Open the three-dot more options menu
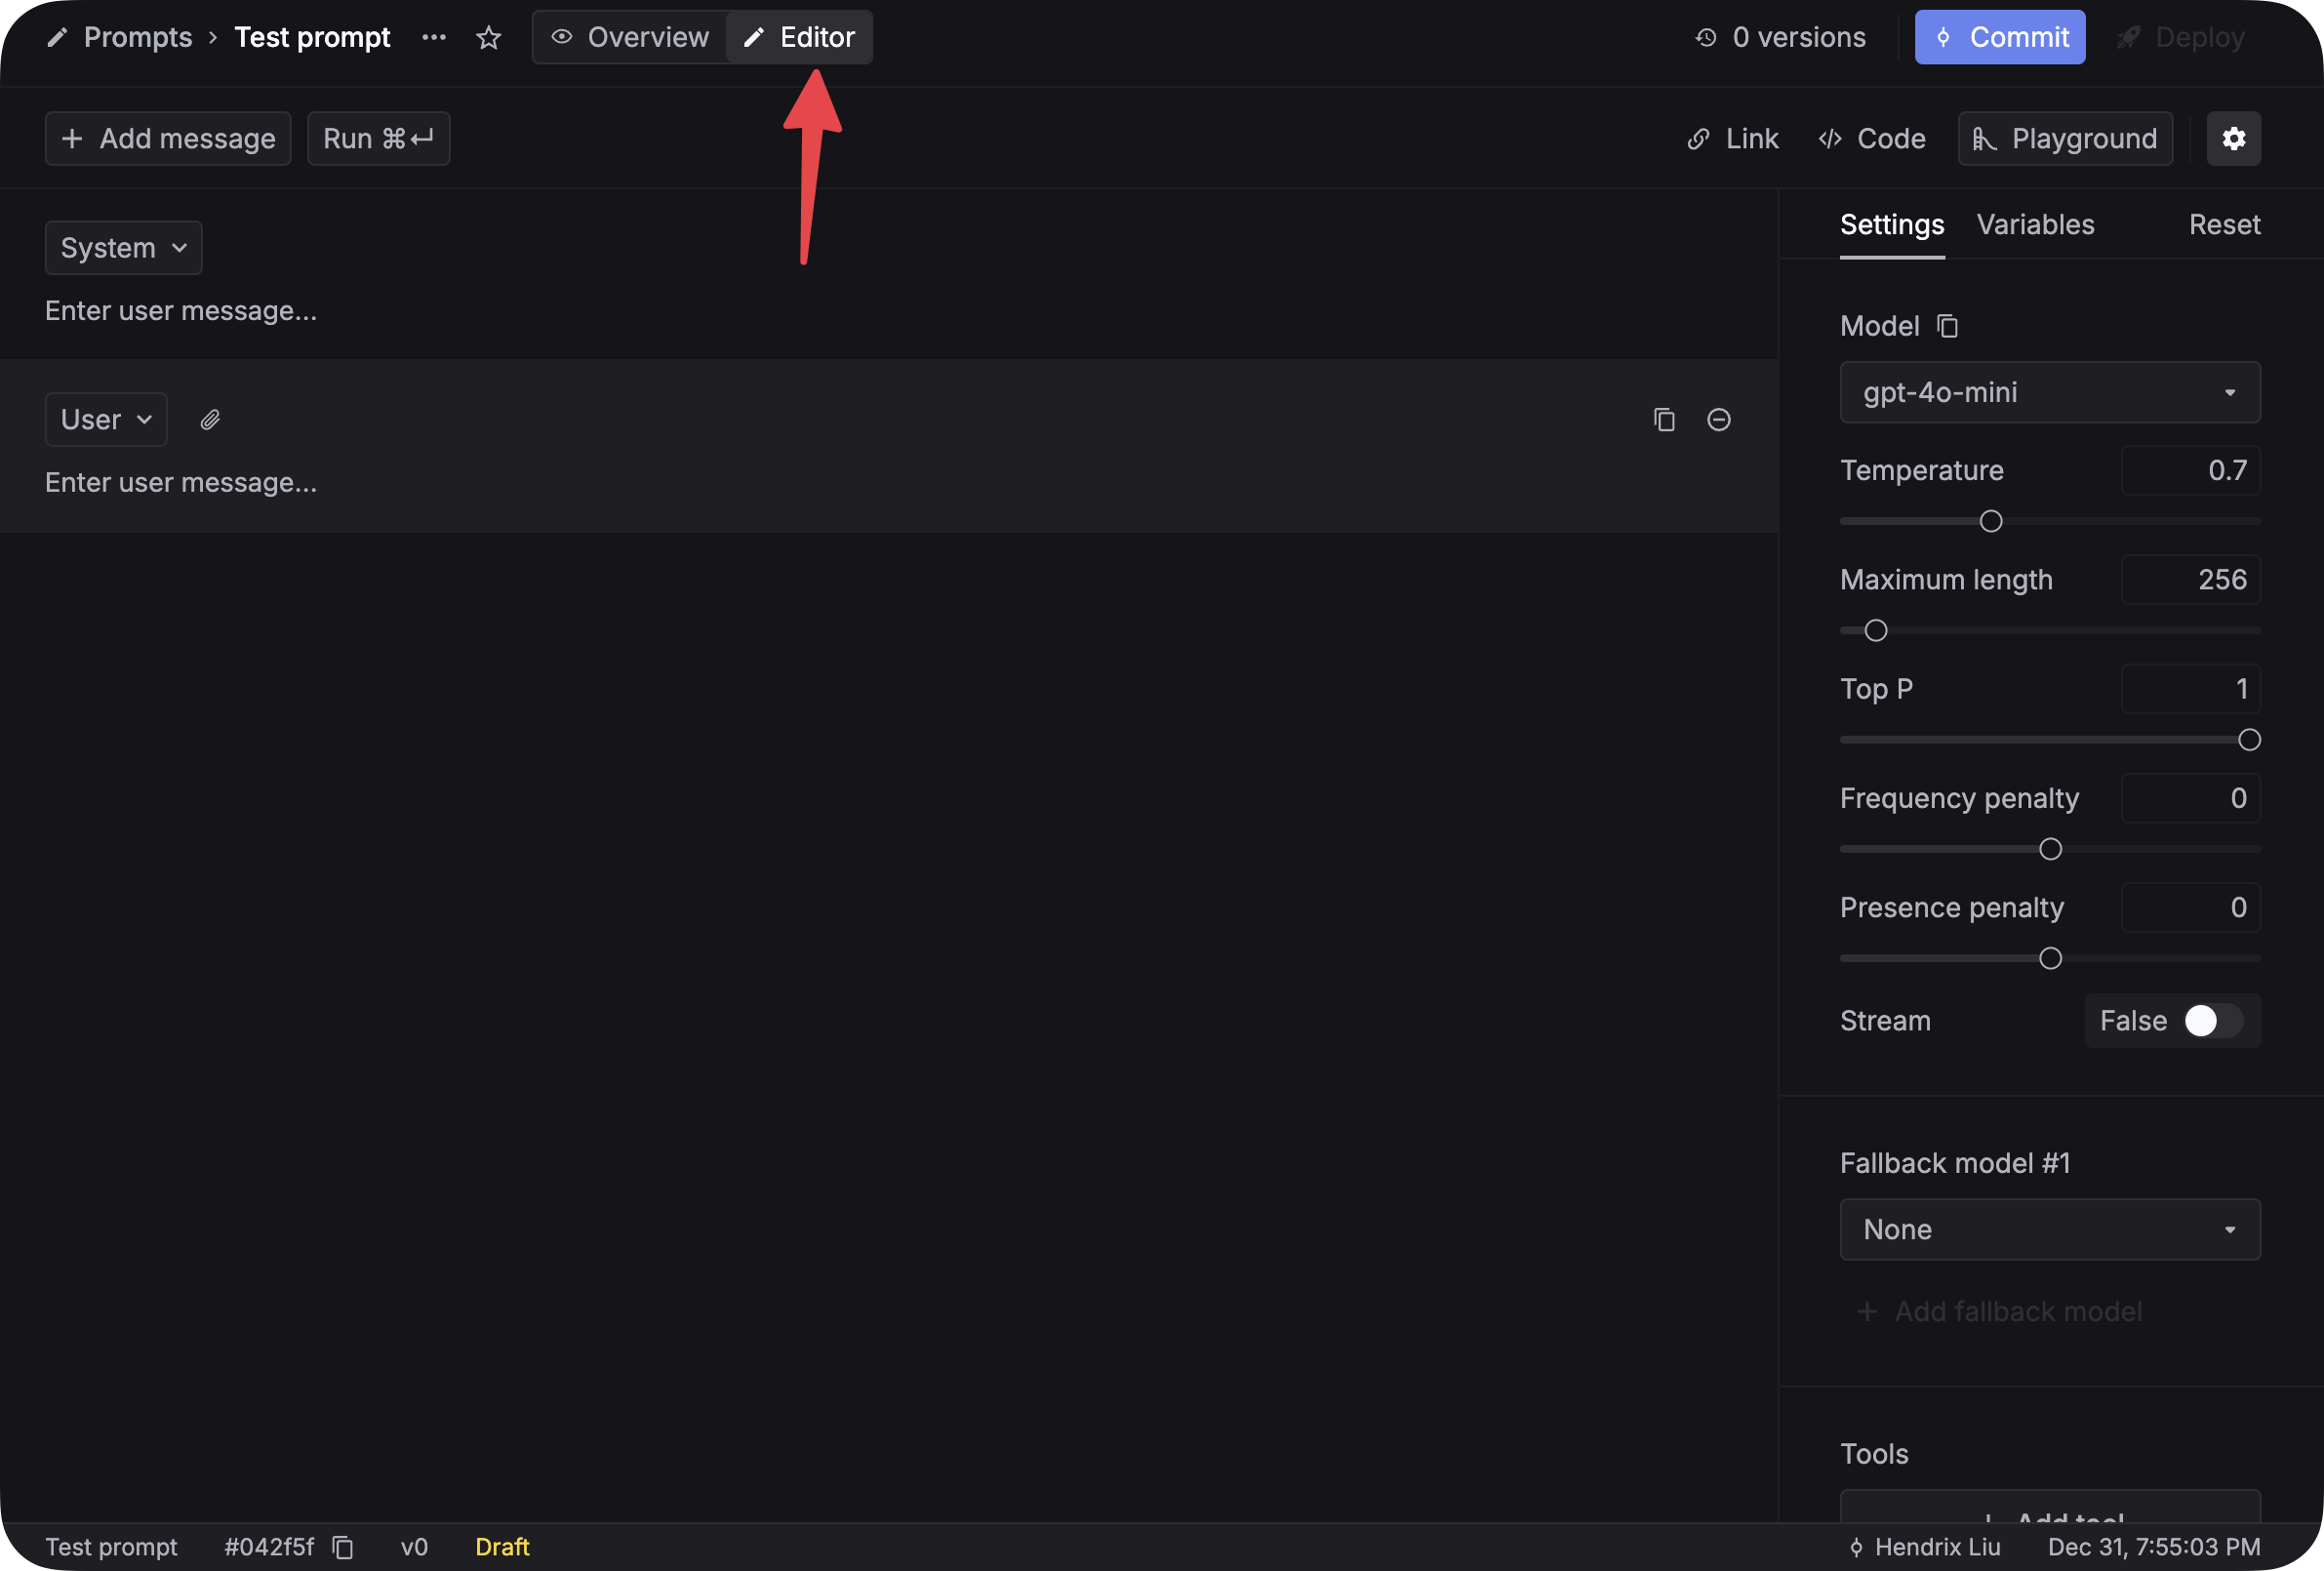This screenshot has width=2324, height=1571. pyautogui.click(x=434, y=37)
